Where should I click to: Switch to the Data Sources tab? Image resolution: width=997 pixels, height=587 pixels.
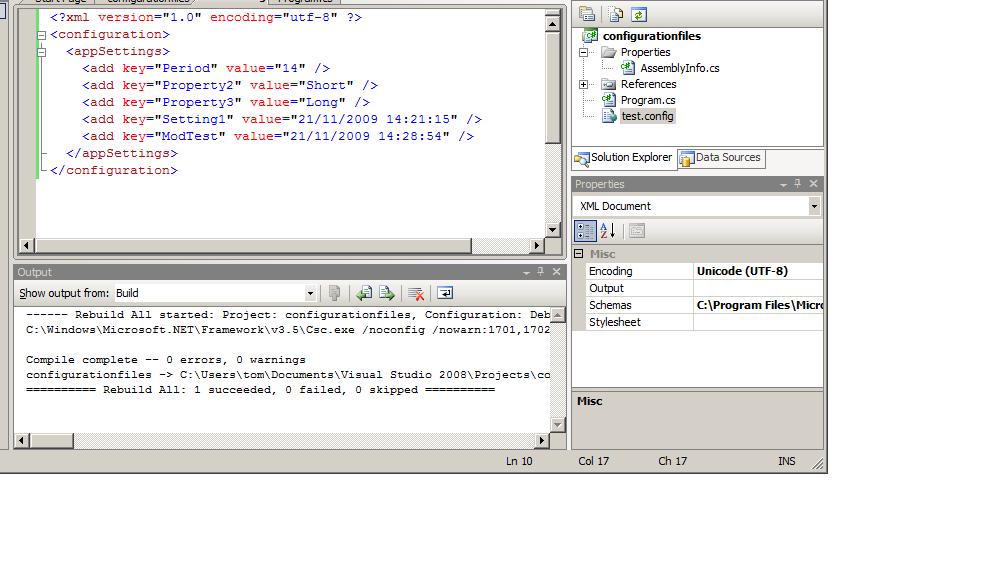tap(721, 158)
